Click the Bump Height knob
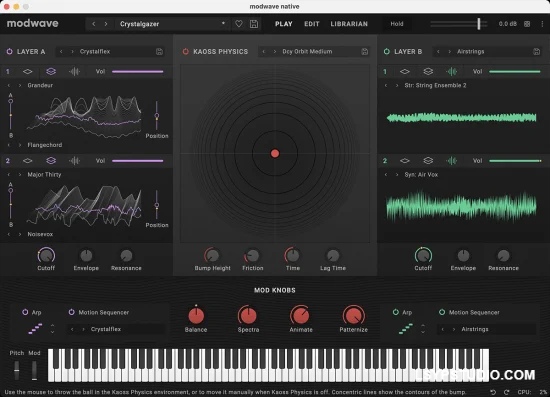The height and width of the screenshot is (397, 550). (x=212, y=256)
